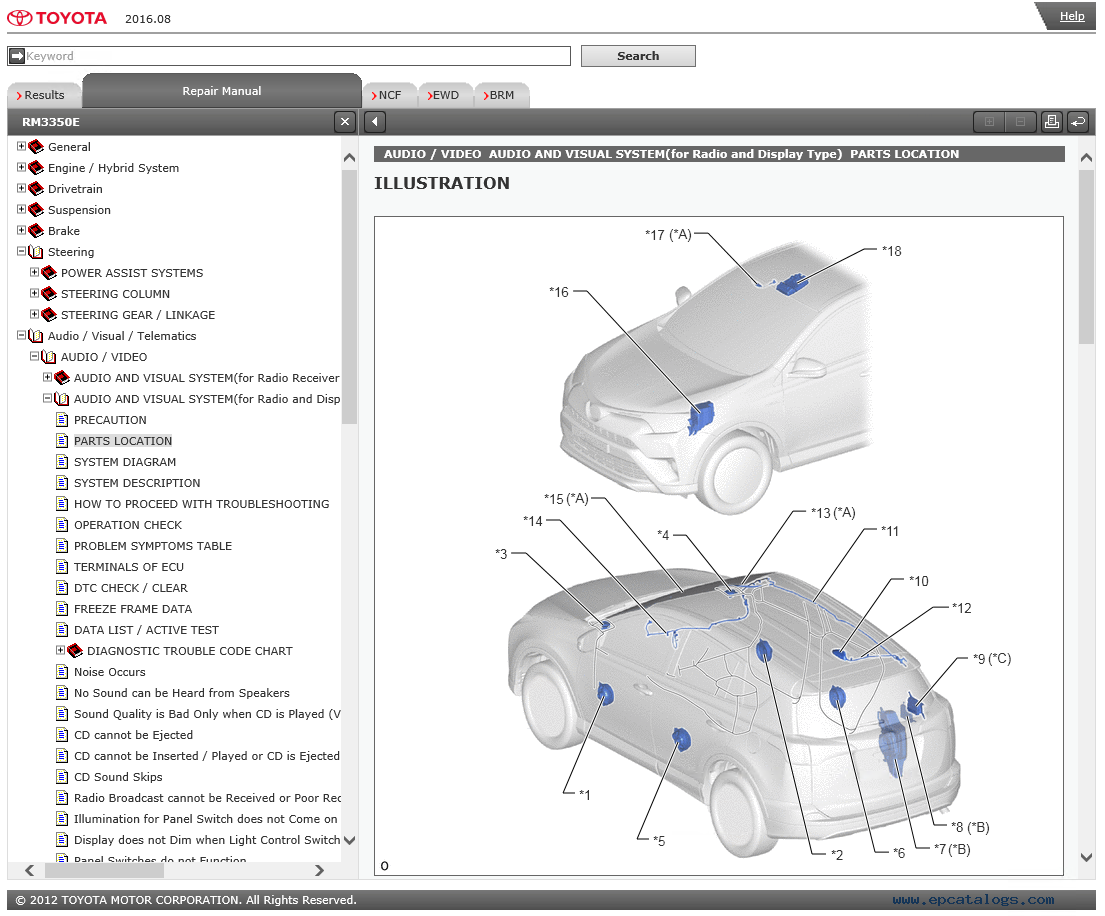Click the tree panel scroll-left arrow
This screenshot has height=916, width=1105.
point(30,870)
